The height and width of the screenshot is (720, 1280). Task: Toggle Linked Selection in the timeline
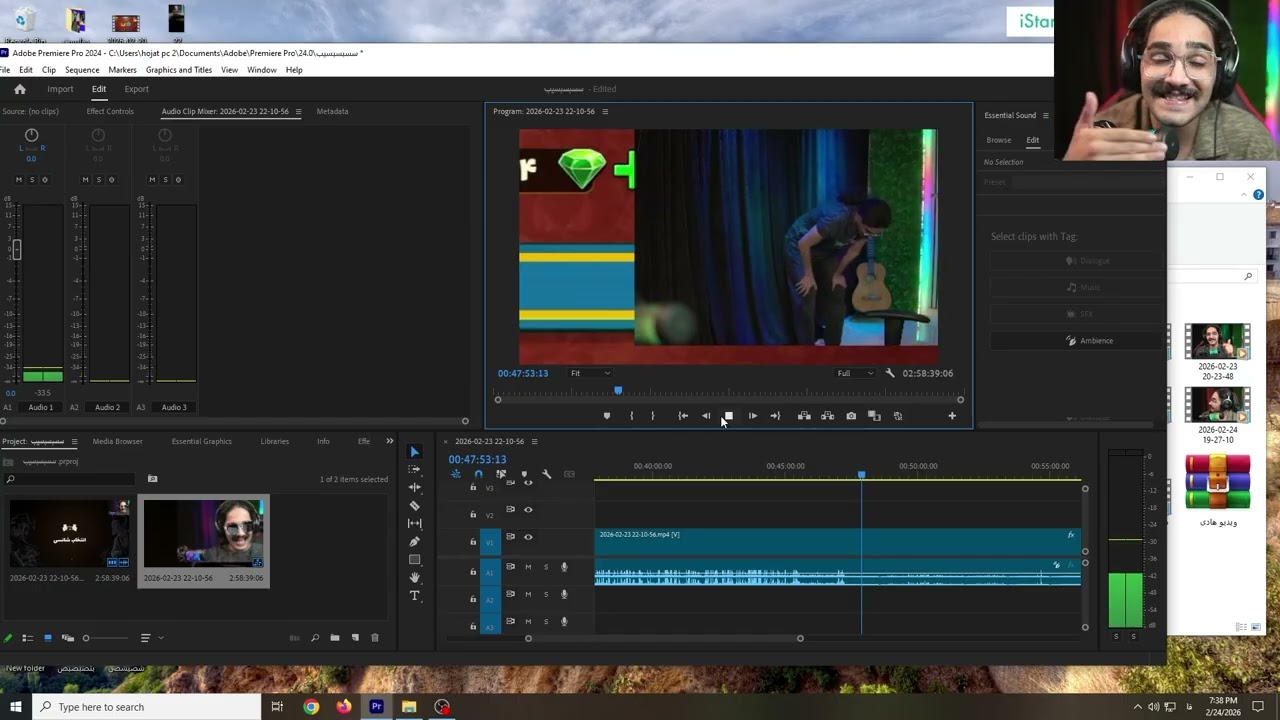click(x=501, y=474)
